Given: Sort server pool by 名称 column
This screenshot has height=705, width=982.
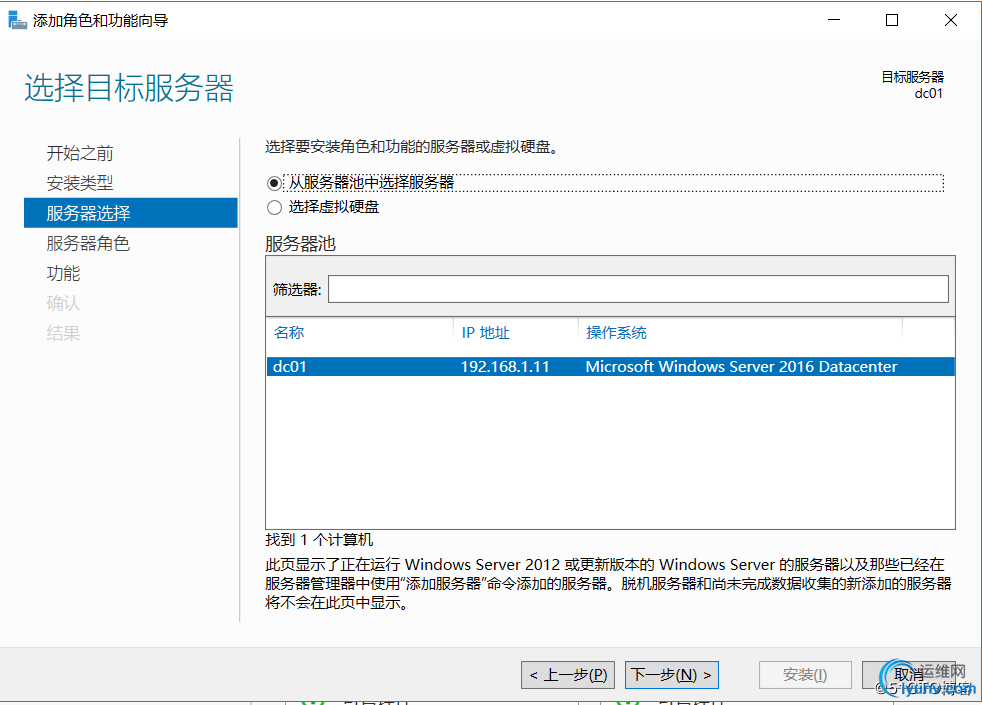Looking at the screenshot, I should 289,332.
